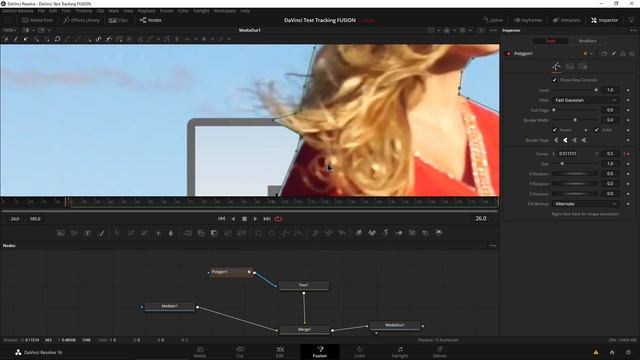640x360 pixels.
Task: Open the Help menu
Action: [245, 11]
